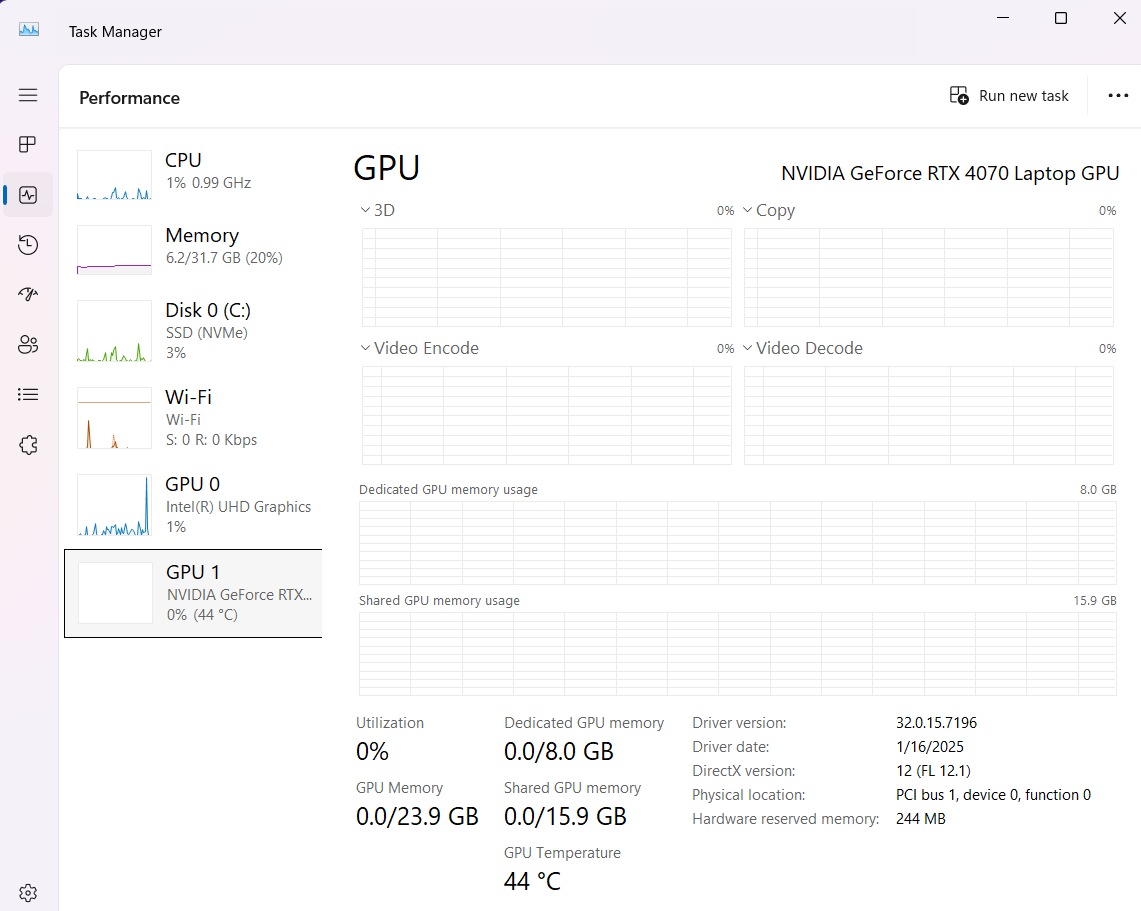
Task: Go to the Processes page icon
Action: (x=28, y=145)
